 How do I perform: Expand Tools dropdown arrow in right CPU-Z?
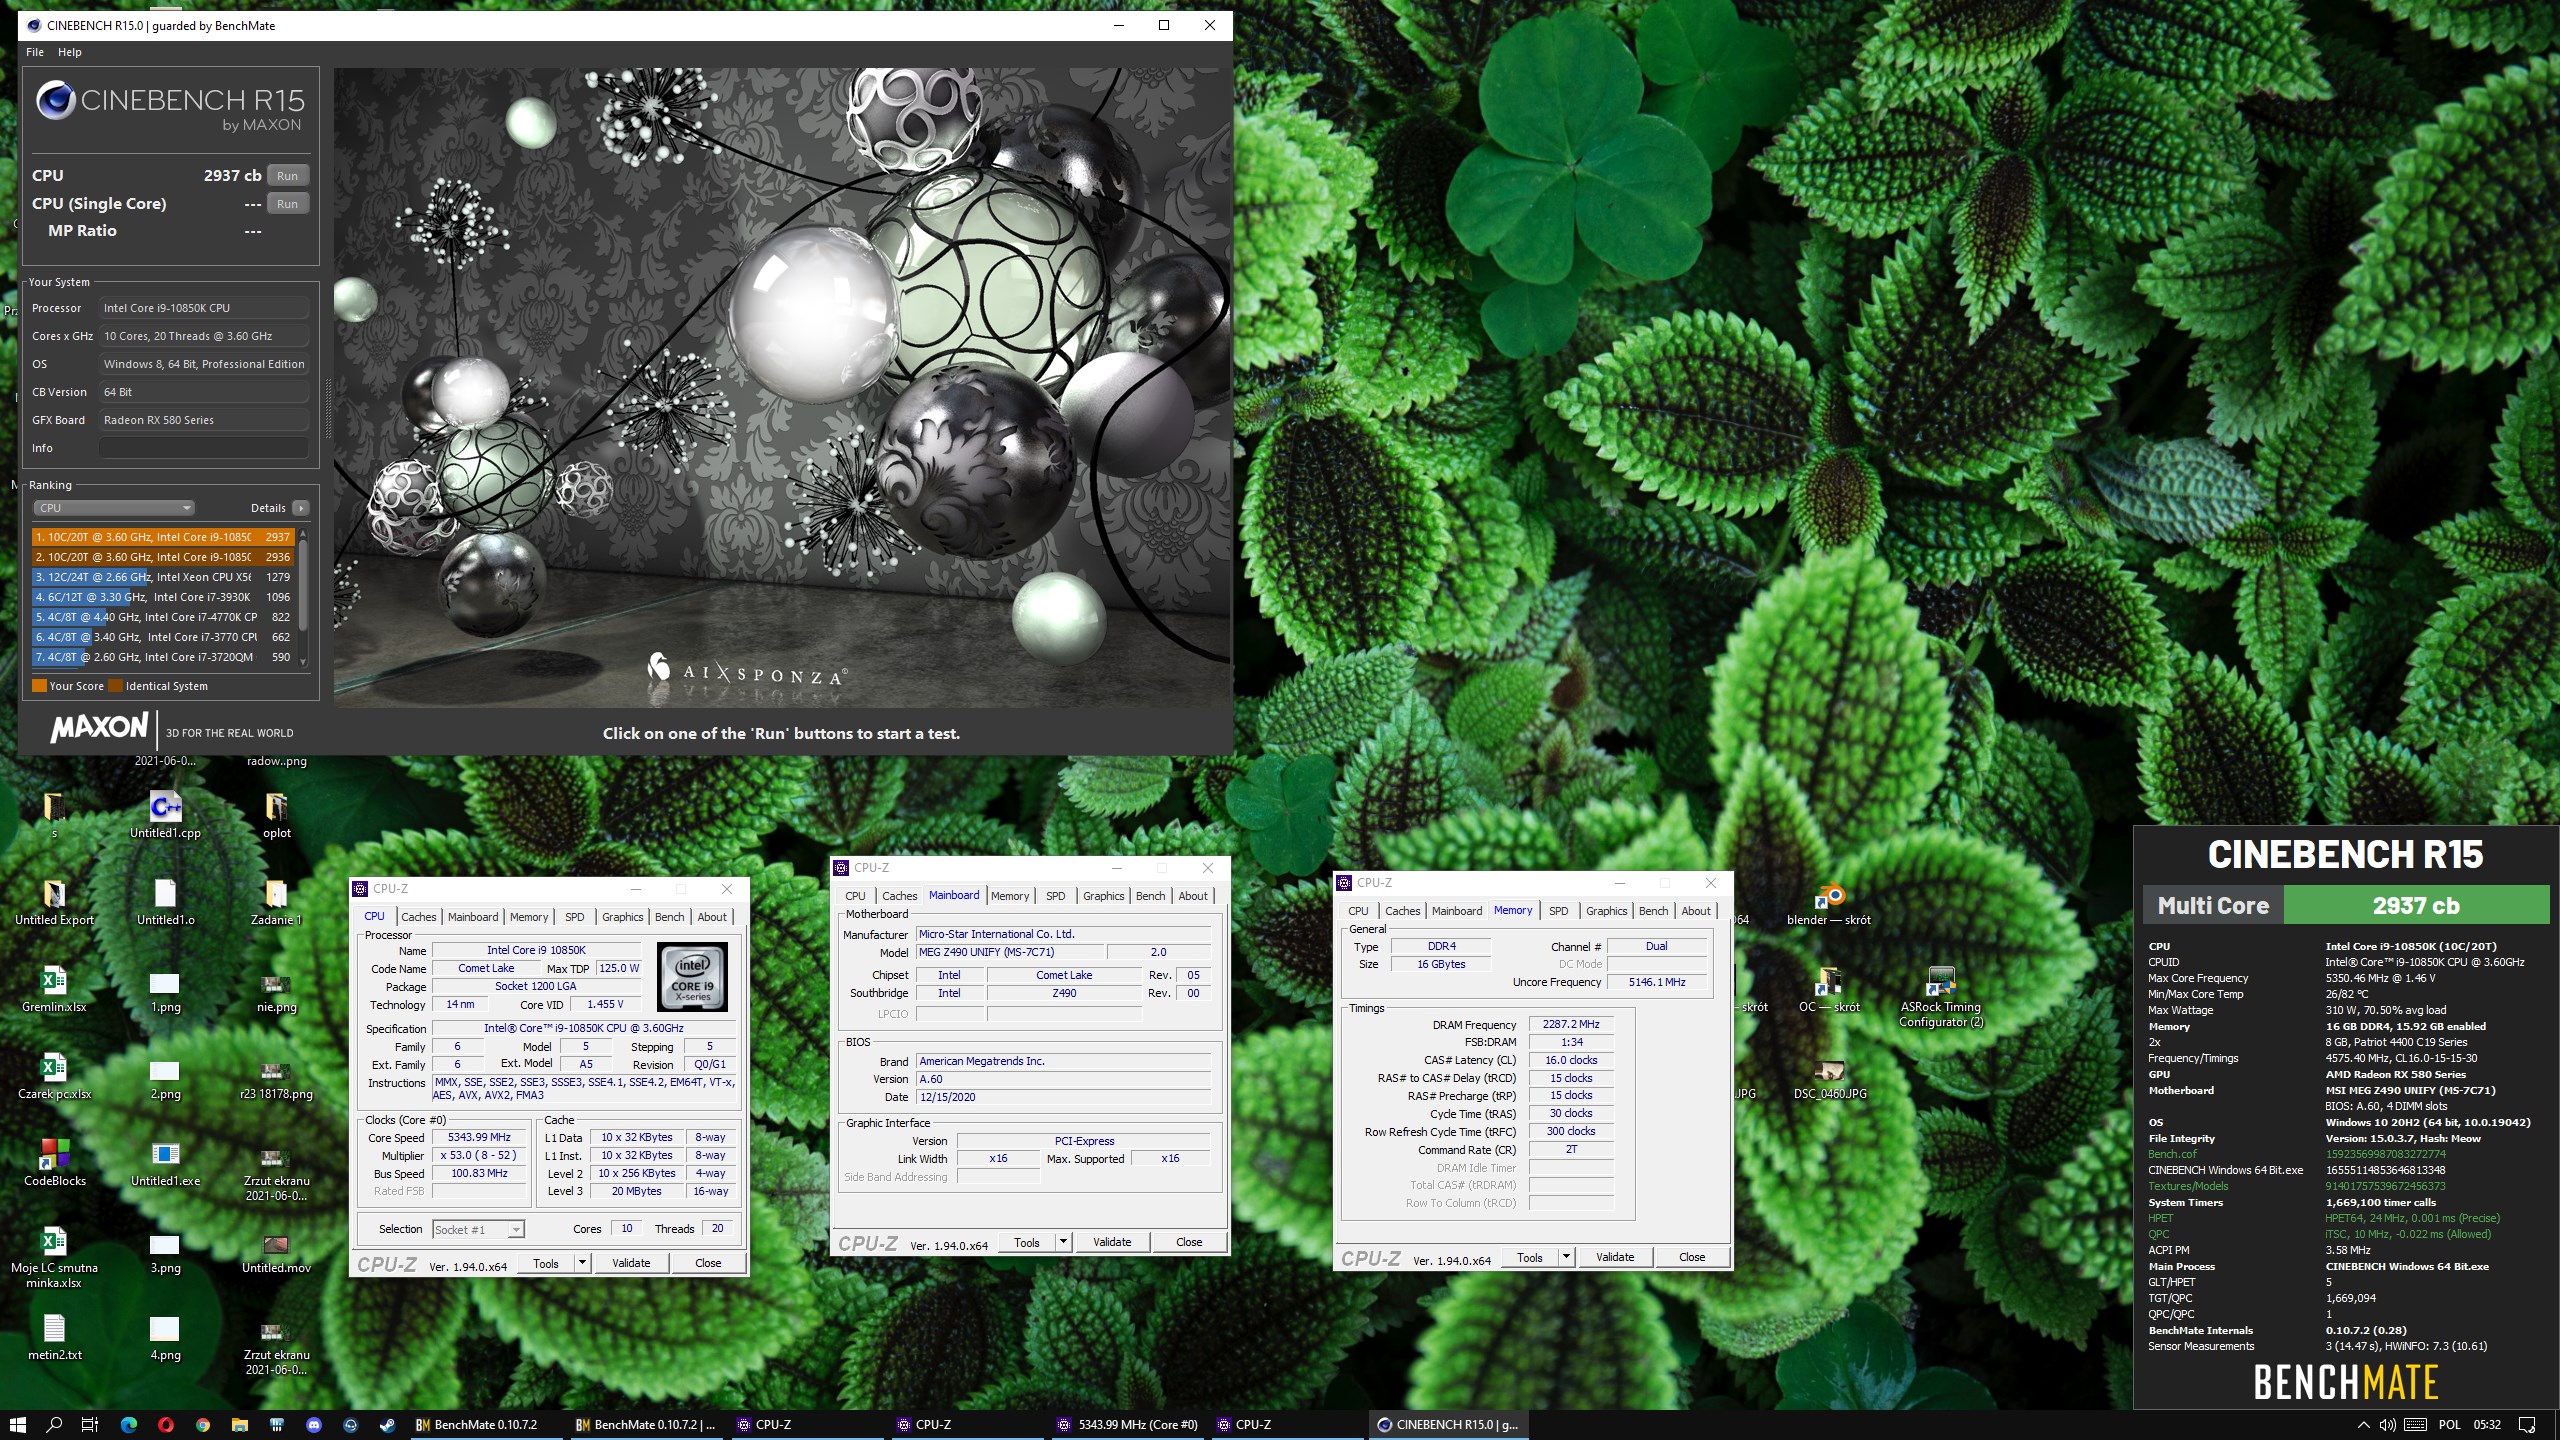1567,1258
